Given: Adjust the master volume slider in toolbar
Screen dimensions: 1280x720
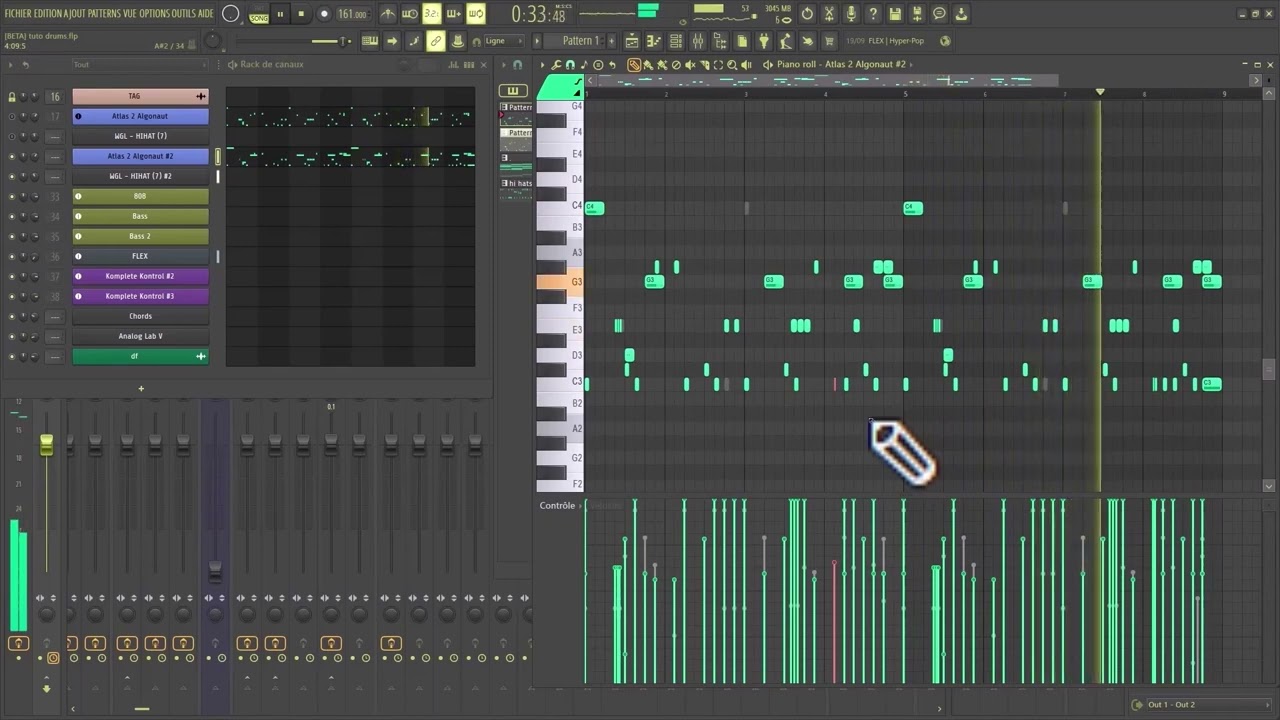Looking at the screenshot, I should tap(295, 41).
